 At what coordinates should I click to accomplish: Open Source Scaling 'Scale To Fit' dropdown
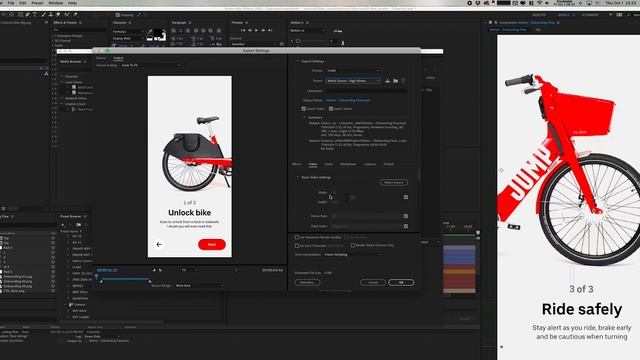pyautogui.click(x=151, y=65)
